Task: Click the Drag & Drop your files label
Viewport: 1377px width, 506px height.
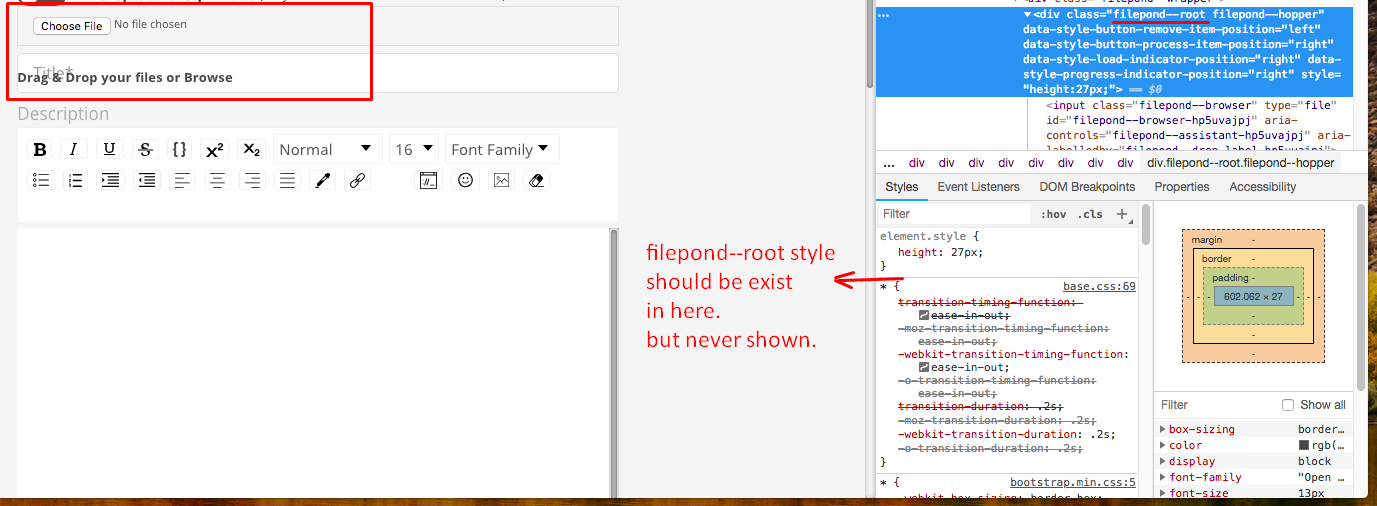Action: [x=125, y=77]
